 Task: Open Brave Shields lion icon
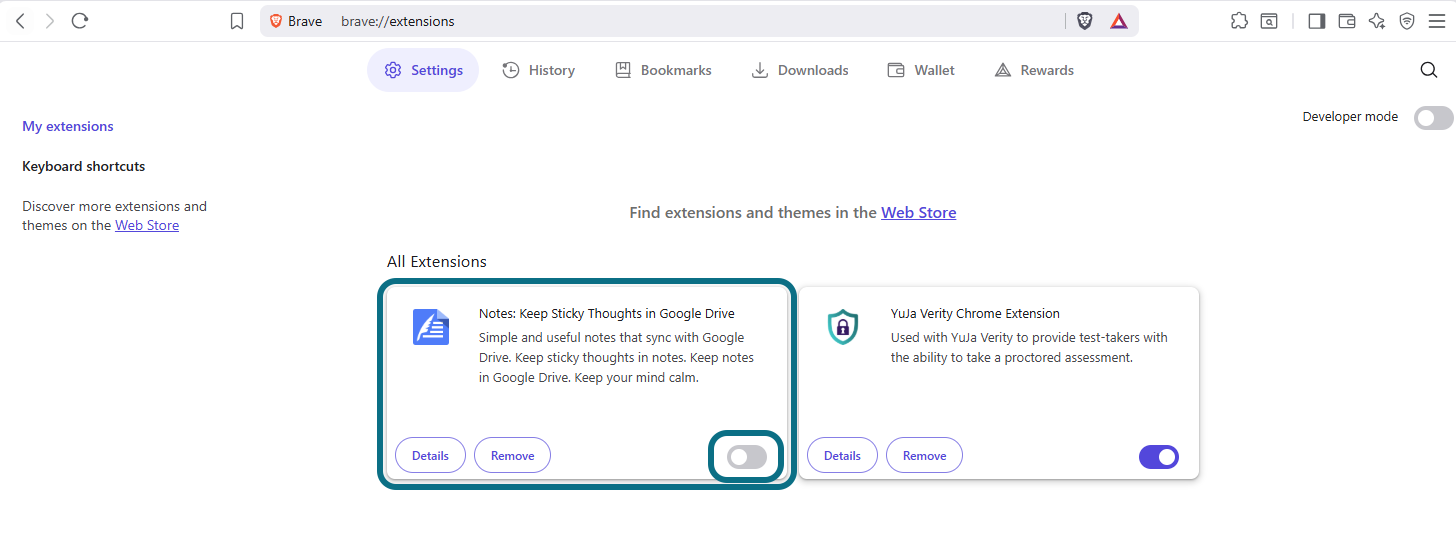coord(1085,21)
